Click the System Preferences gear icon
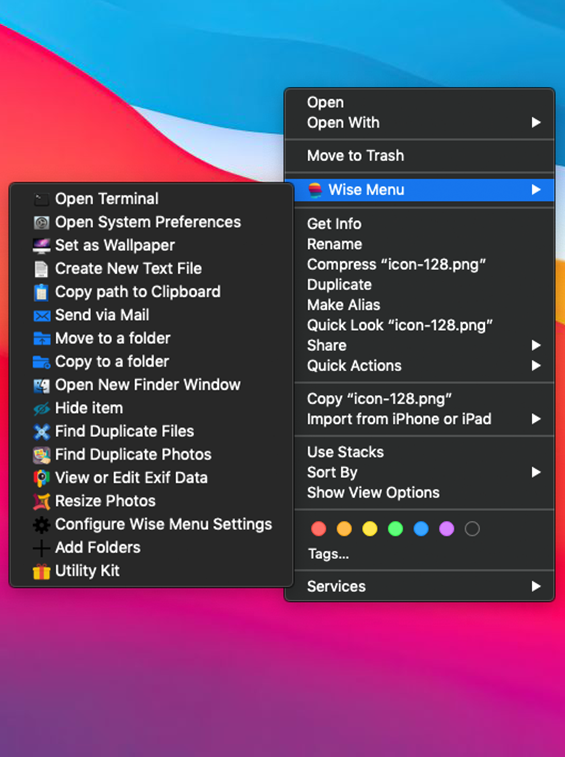This screenshot has height=757, width=565. click(x=42, y=222)
